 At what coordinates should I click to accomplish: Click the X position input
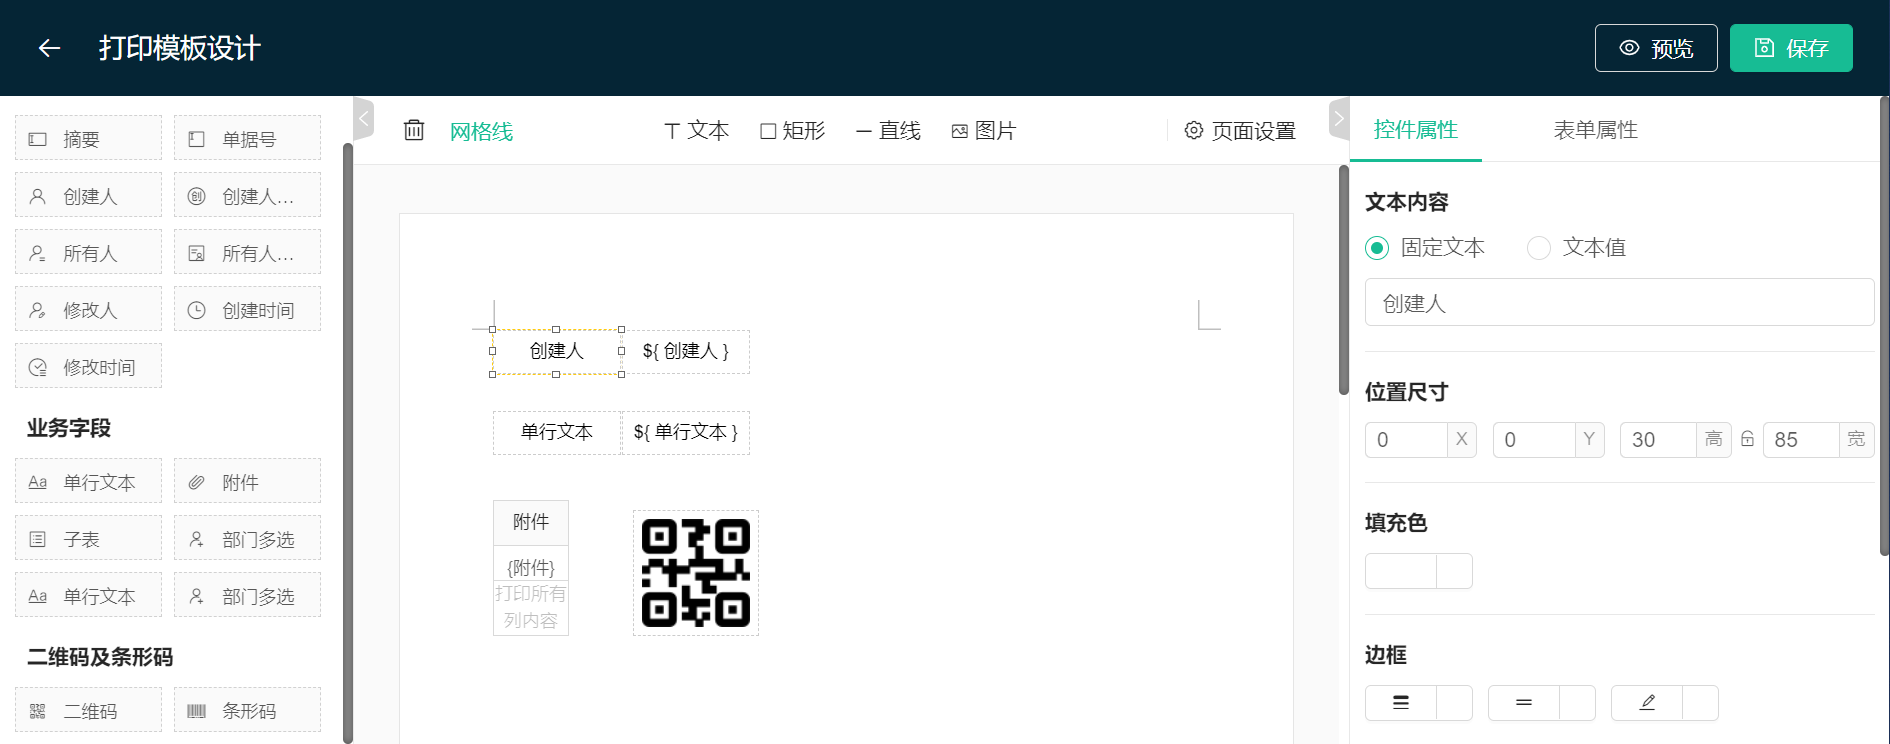point(1406,440)
